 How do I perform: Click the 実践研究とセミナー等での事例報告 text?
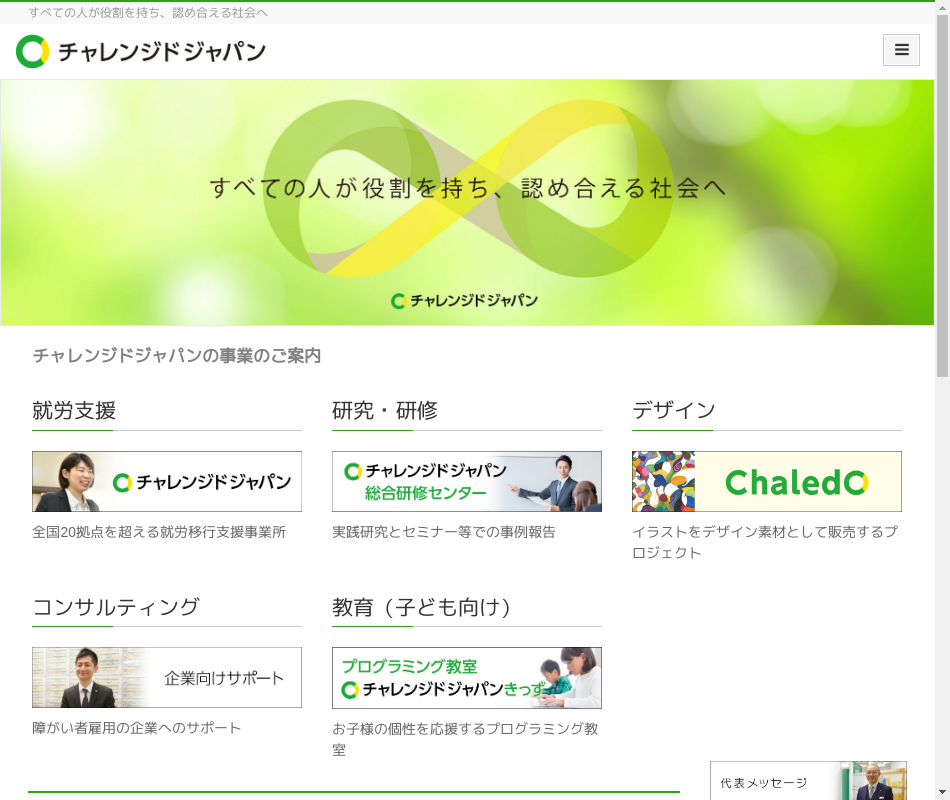click(x=443, y=532)
